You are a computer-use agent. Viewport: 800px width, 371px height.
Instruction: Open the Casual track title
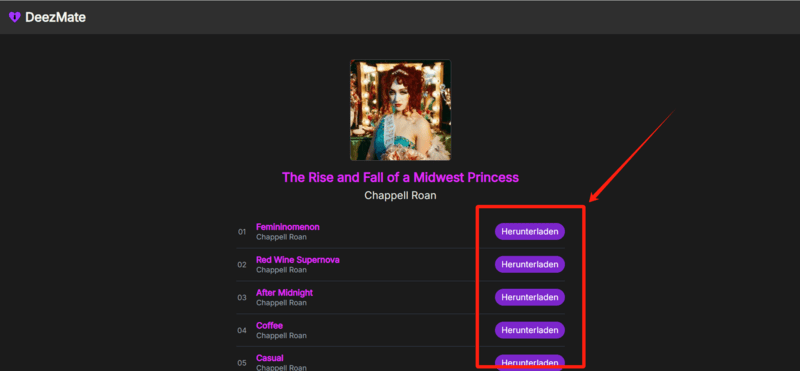coord(270,358)
